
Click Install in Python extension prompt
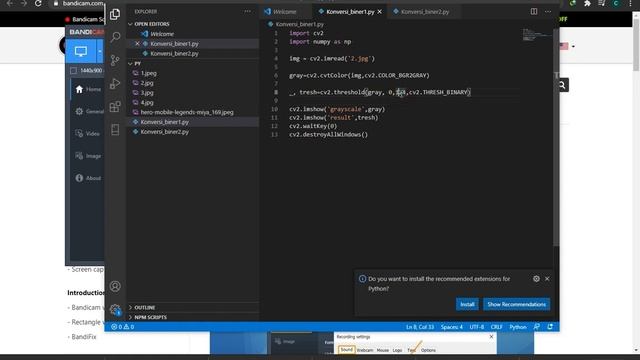(x=467, y=304)
